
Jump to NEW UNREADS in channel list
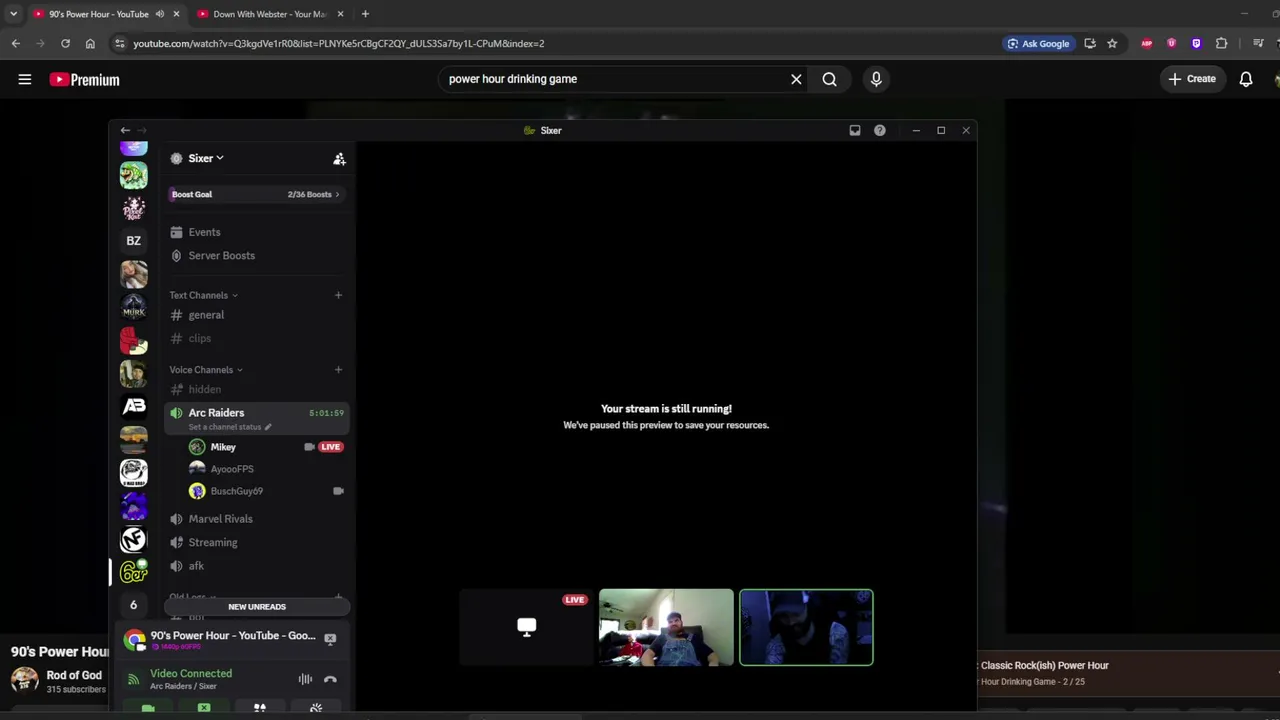coord(257,607)
